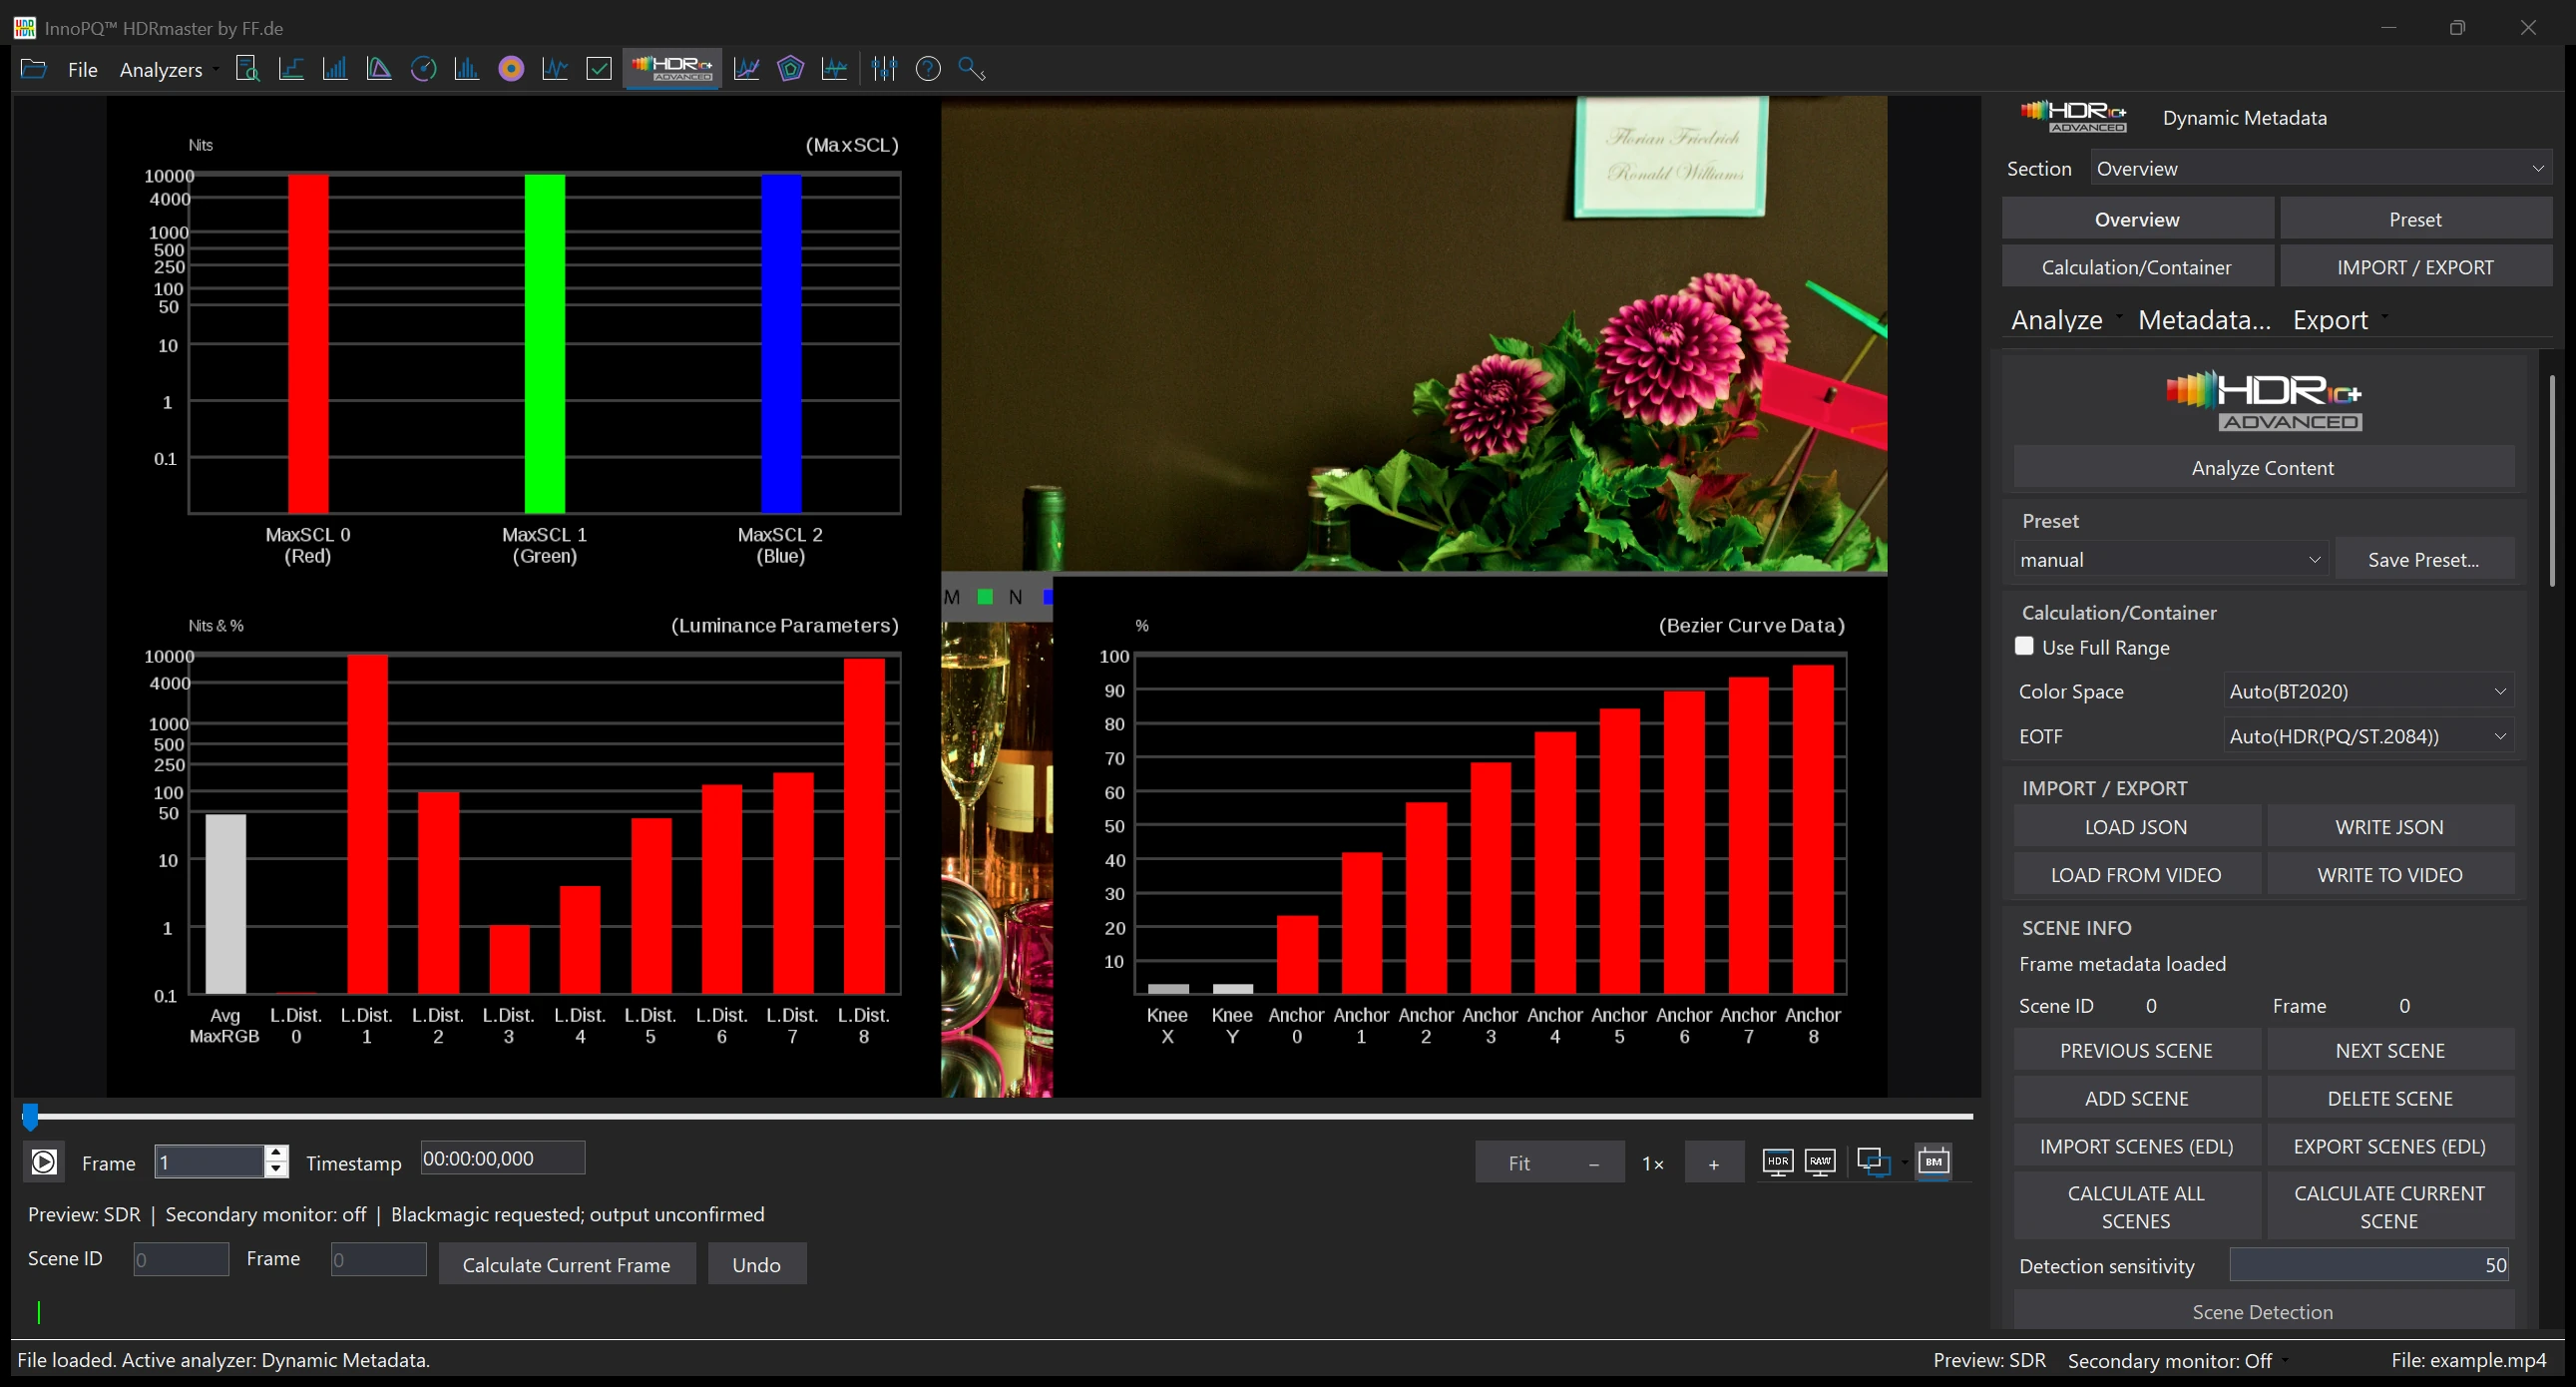This screenshot has height=1387, width=2576.
Task: Click the Timestamp input field
Action: point(503,1158)
